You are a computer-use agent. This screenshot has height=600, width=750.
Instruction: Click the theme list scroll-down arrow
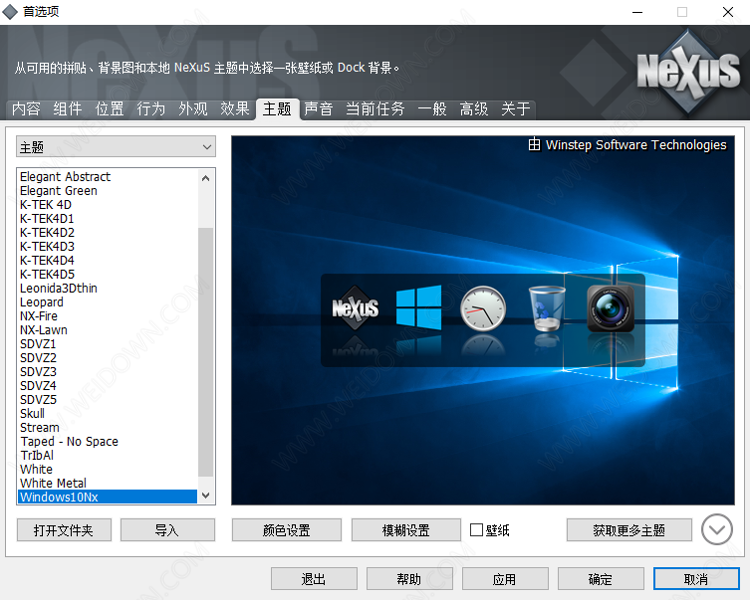click(x=206, y=496)
